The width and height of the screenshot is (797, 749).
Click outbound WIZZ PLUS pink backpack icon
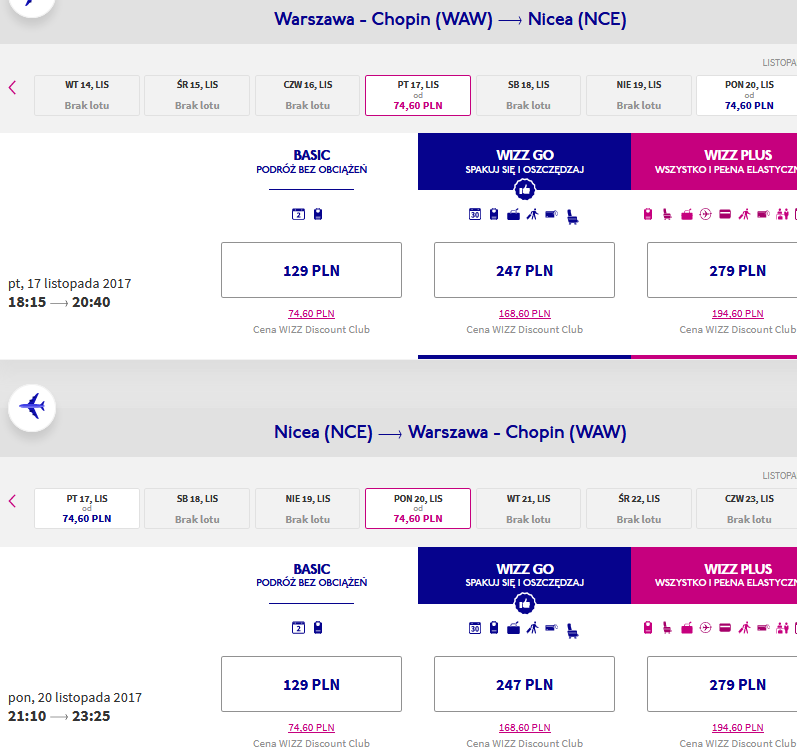pyautogui.click(x=648, y=214)
